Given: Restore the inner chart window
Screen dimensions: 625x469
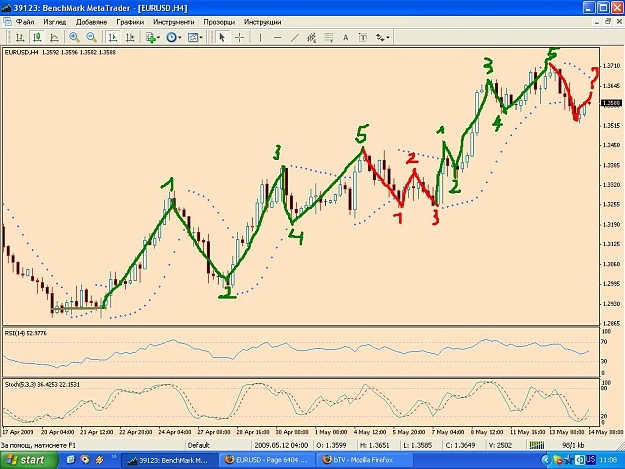Looking at the screenshot, I should [608, 22].
